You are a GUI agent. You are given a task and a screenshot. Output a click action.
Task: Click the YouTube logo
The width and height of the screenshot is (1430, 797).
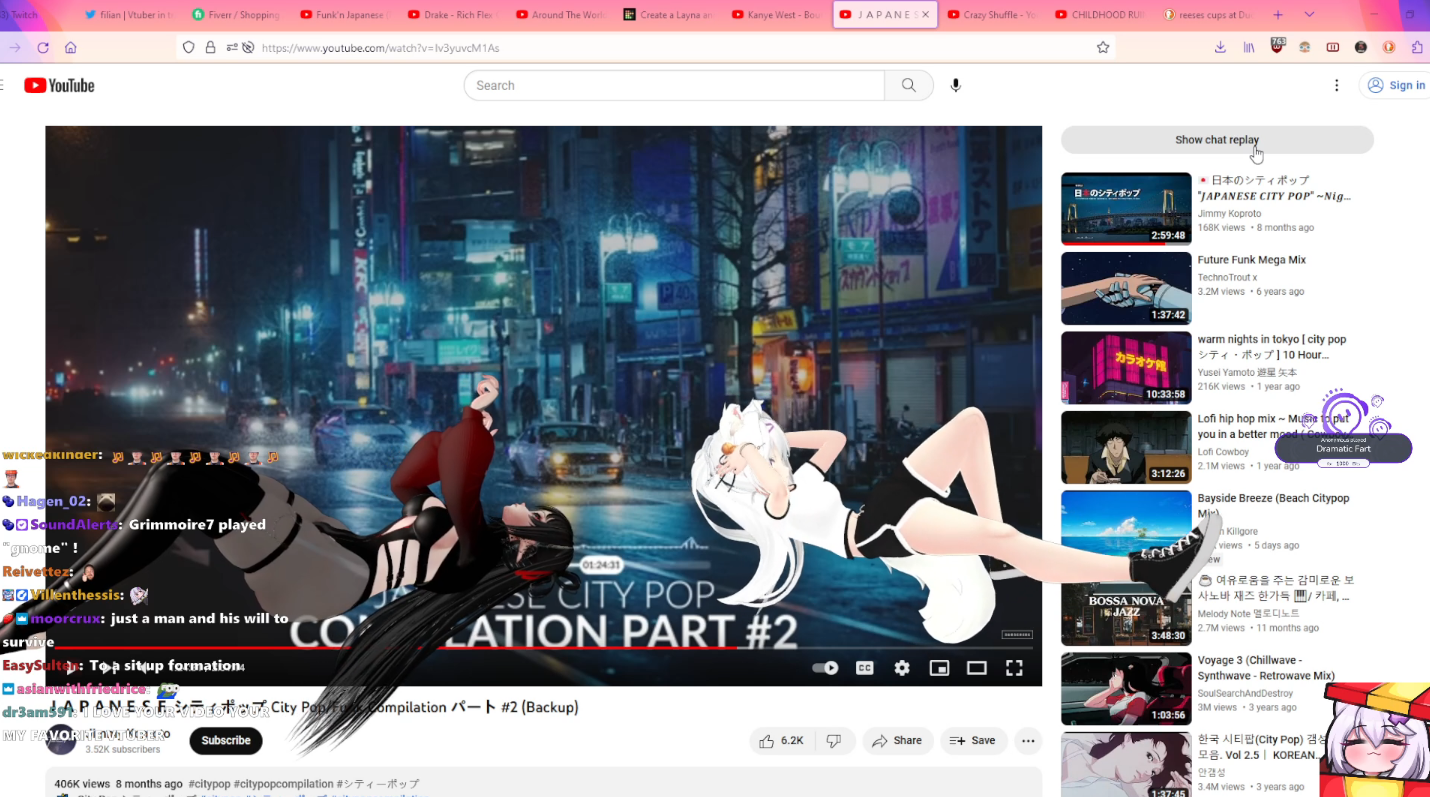point(59,85)
